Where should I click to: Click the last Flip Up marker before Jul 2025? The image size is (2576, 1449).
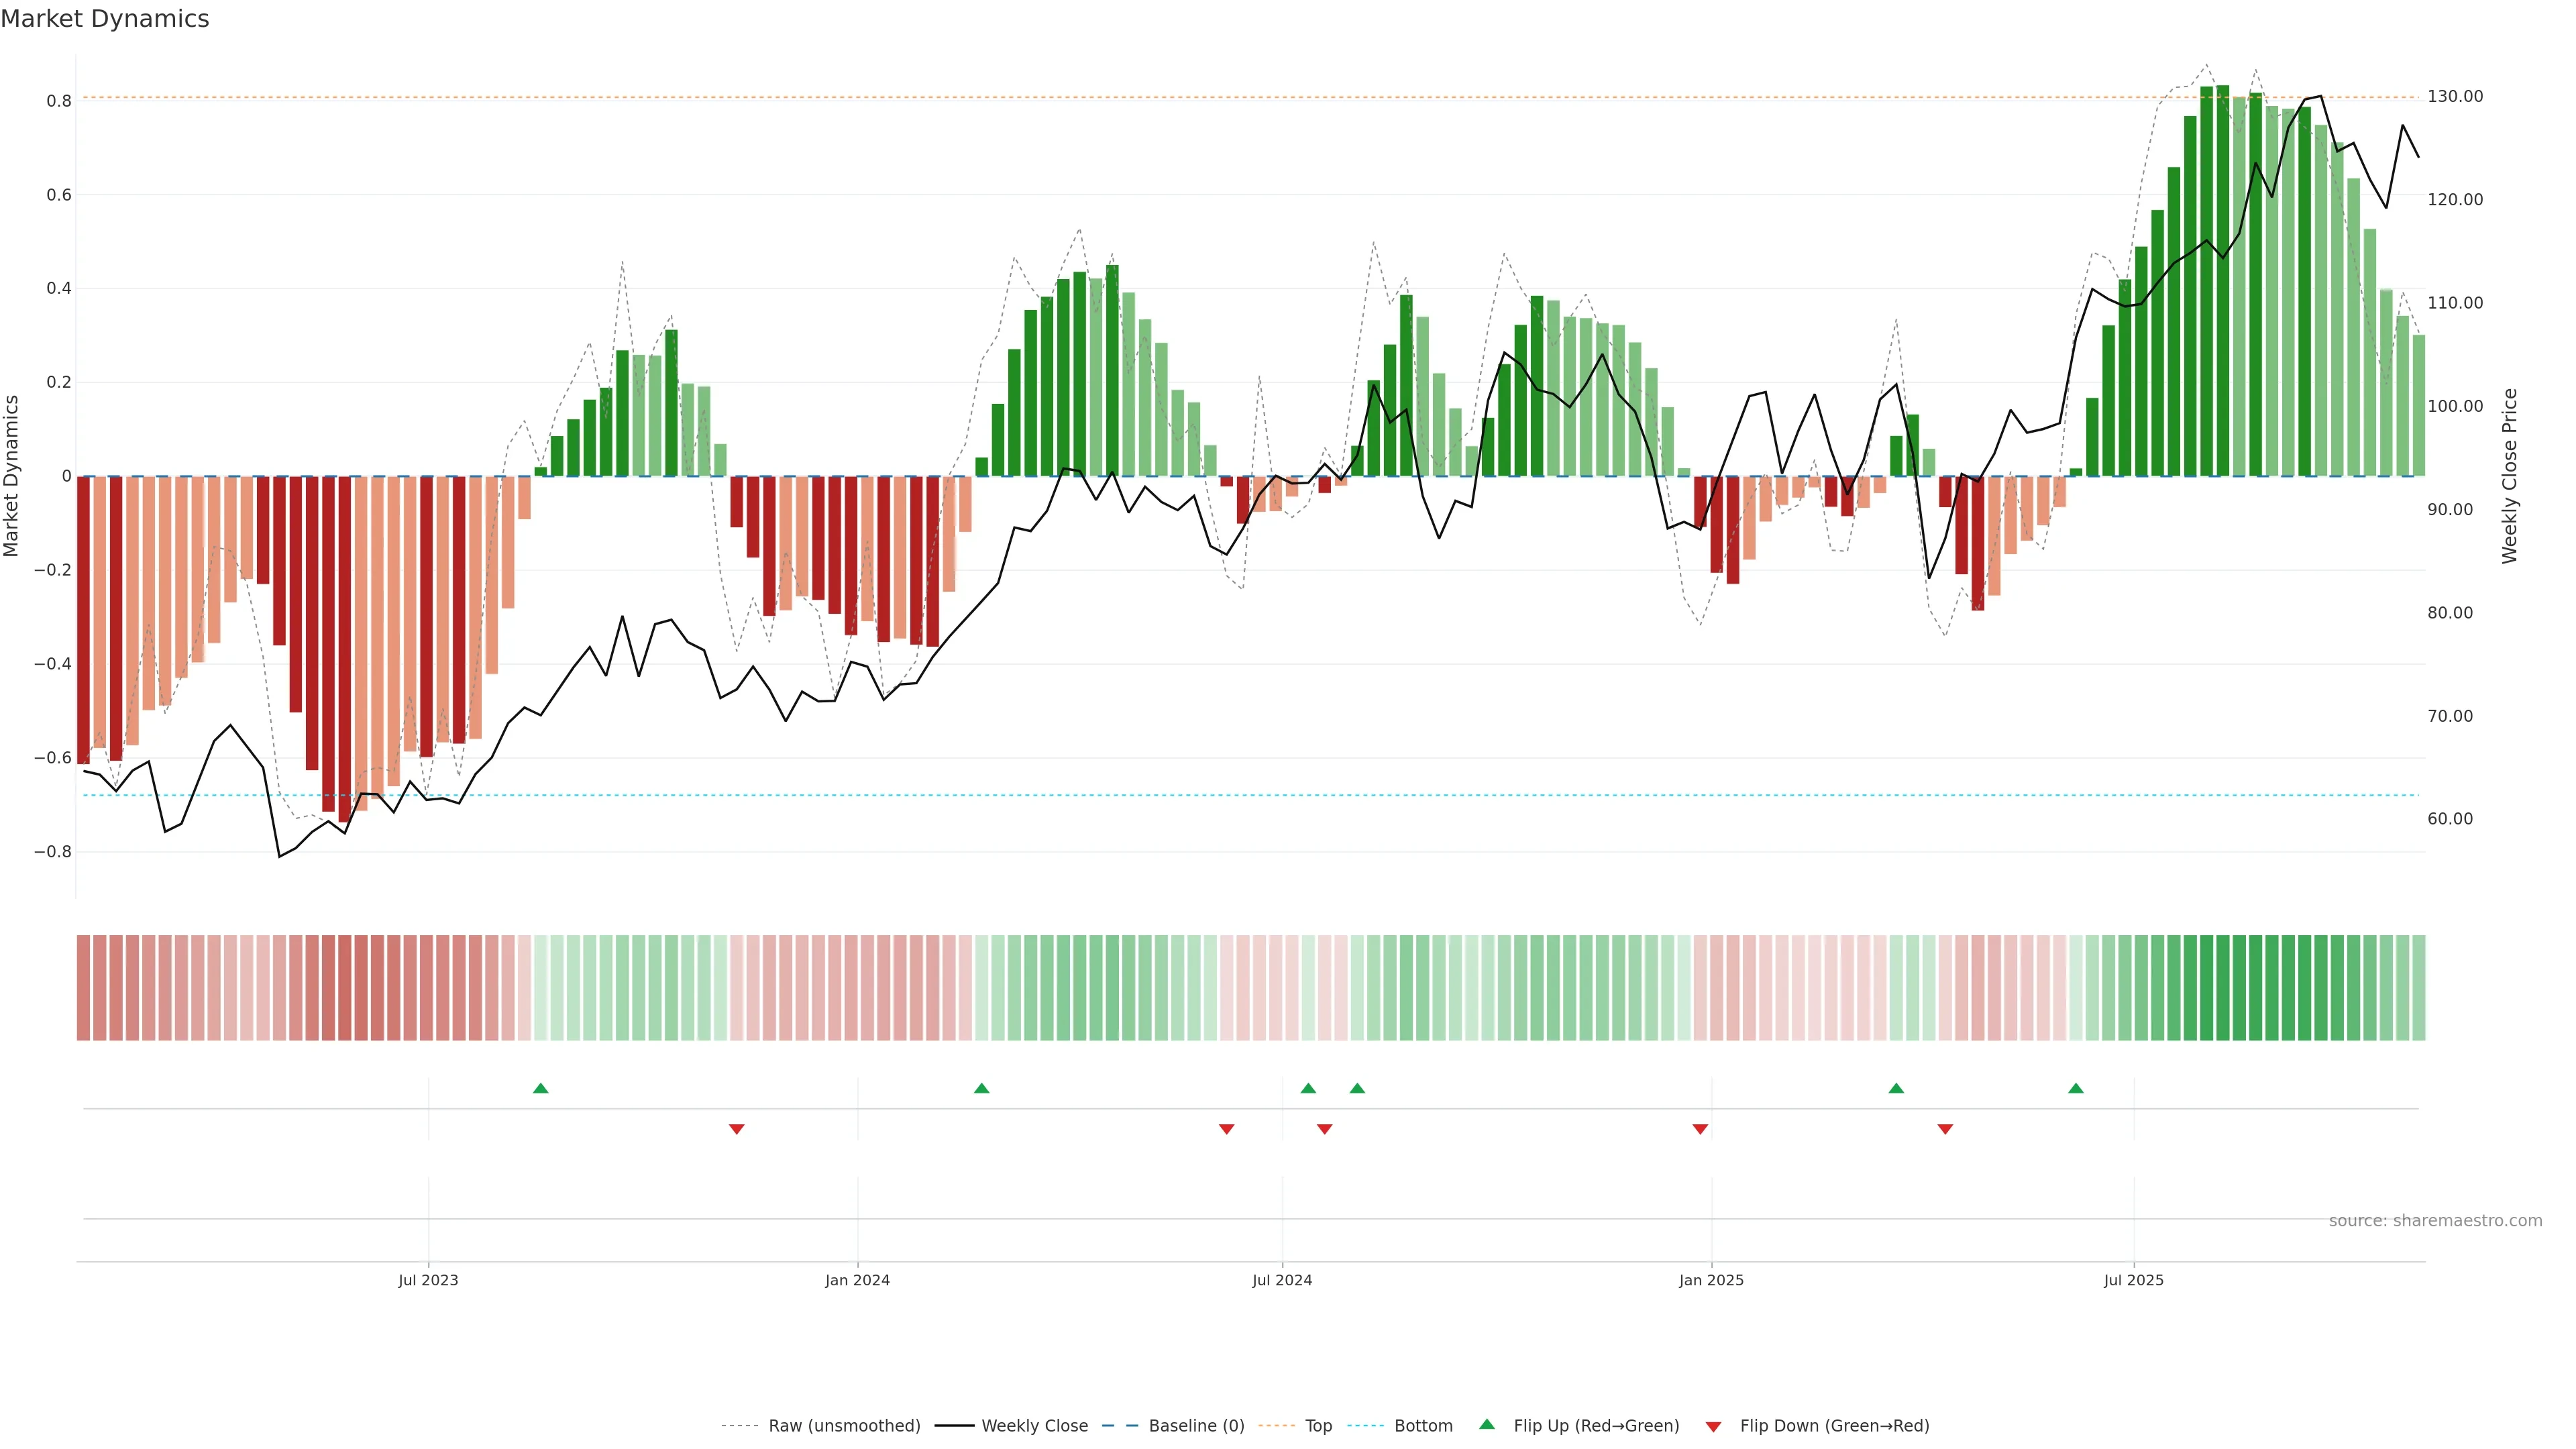(x=2076, y=1088)
